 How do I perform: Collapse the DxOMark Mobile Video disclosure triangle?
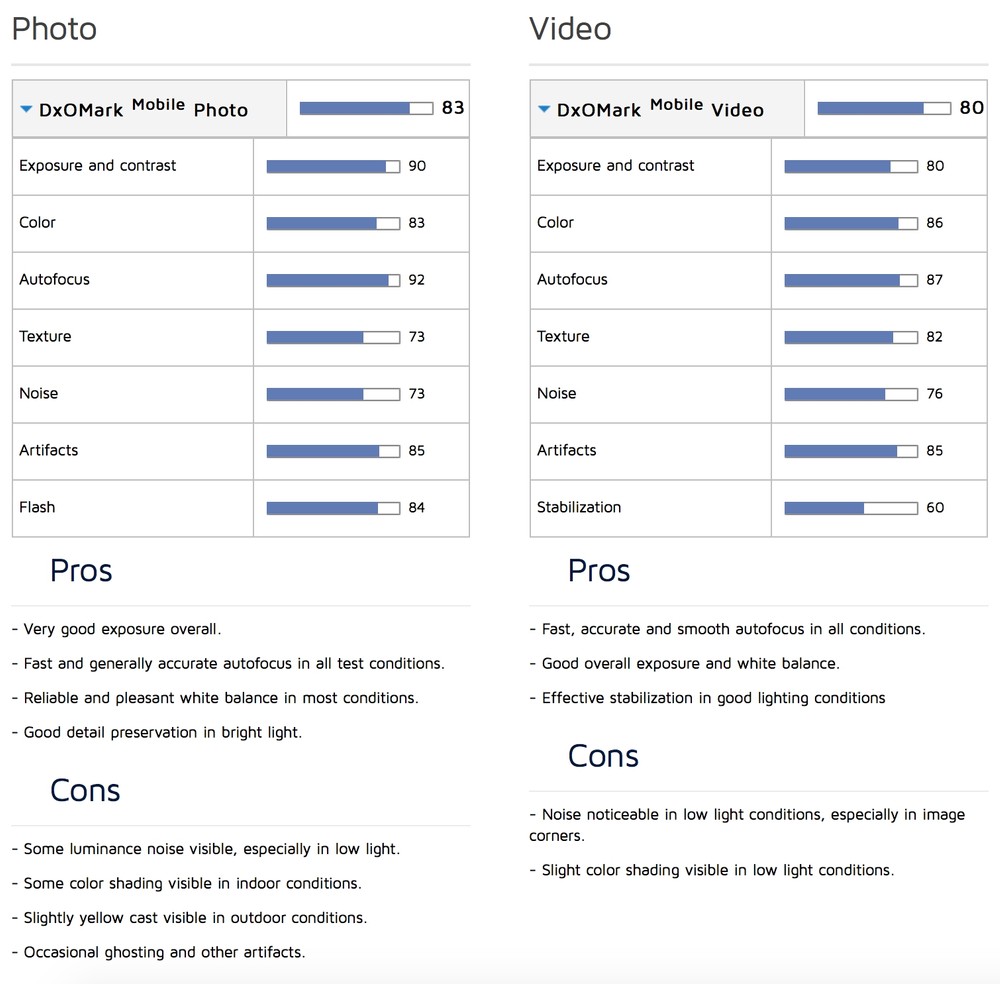point(544,109)
